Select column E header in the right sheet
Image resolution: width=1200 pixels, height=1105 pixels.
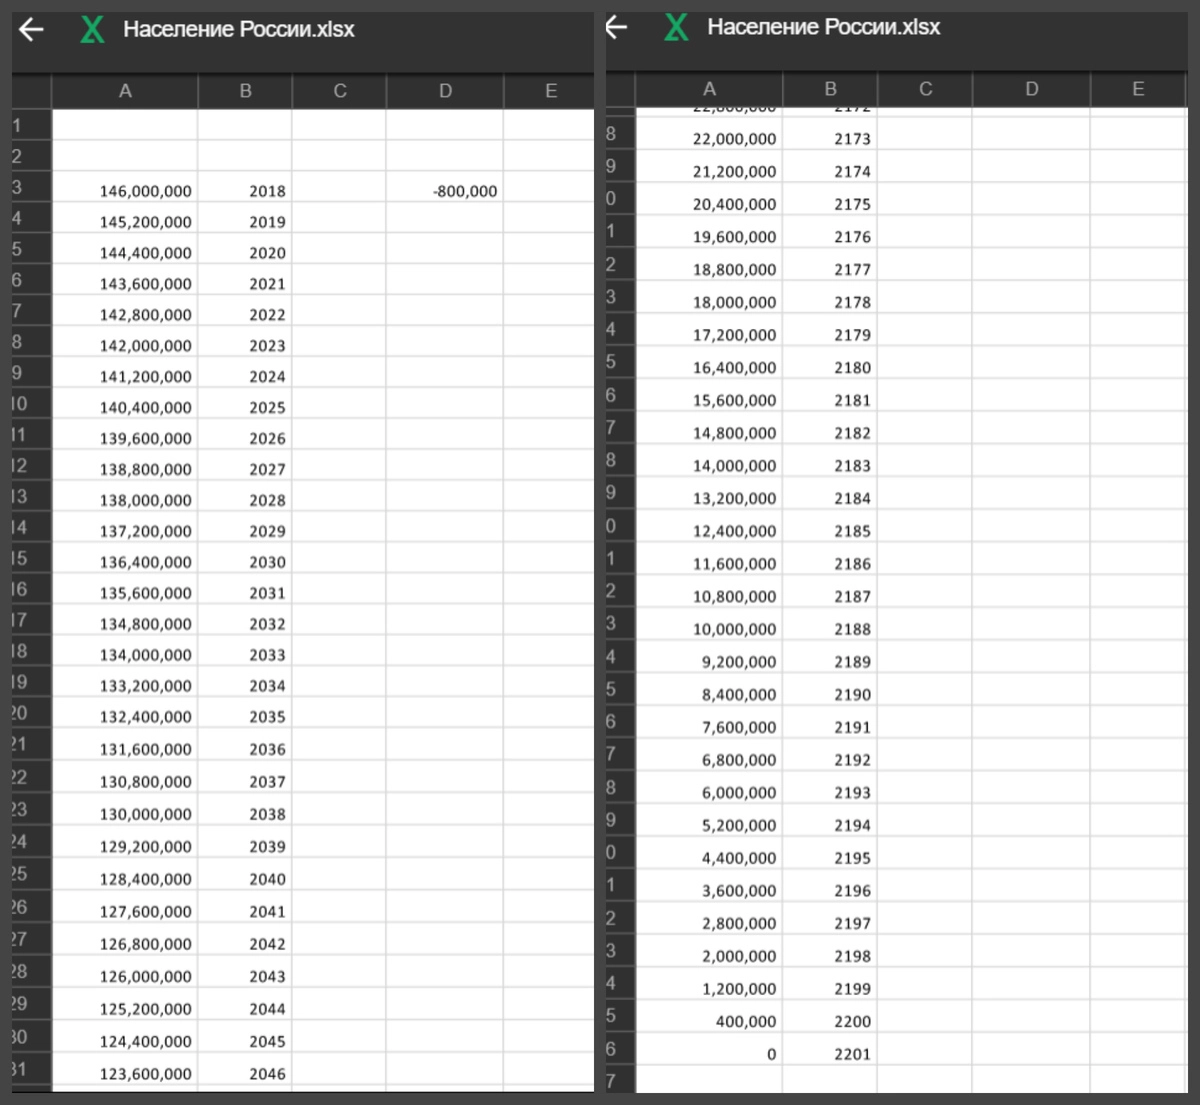tap(1138, 89)
